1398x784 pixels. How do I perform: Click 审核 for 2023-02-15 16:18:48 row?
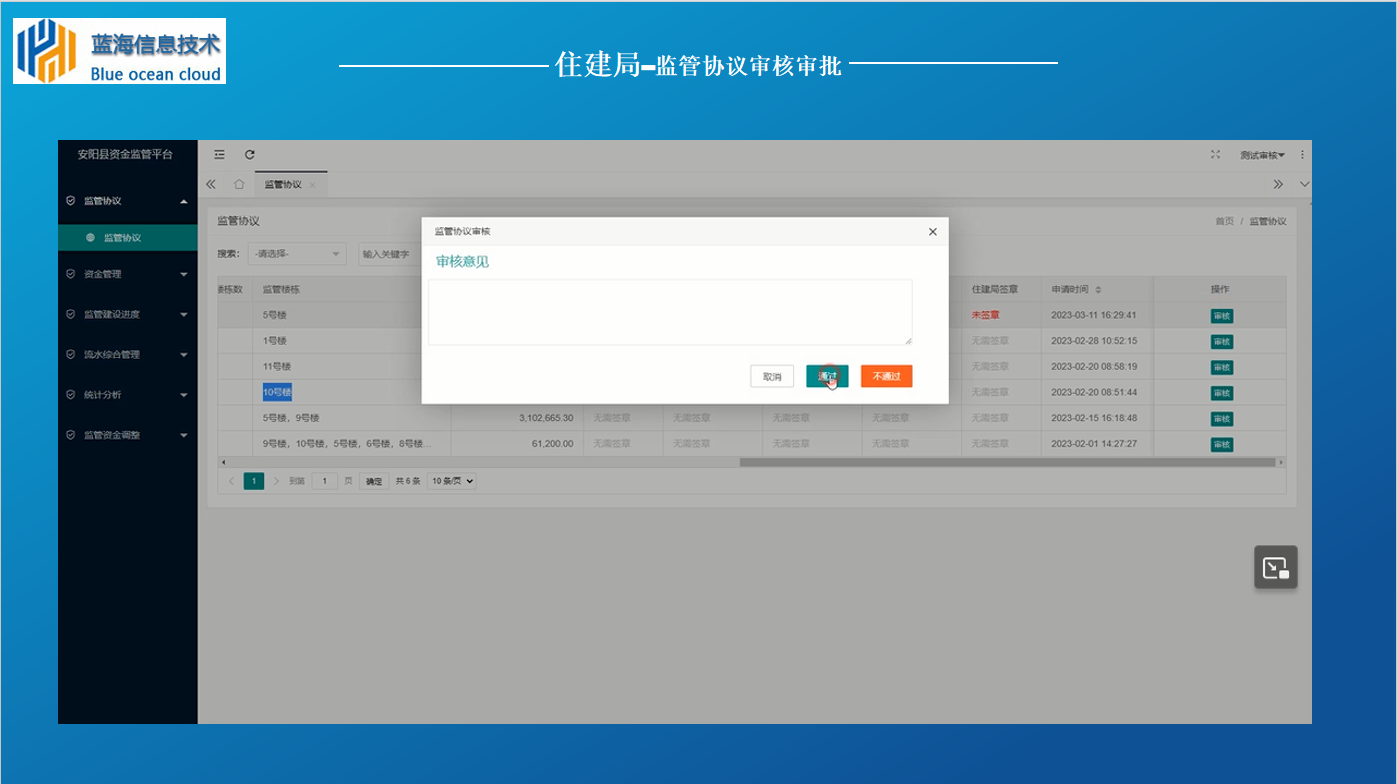(x=1221, y=418)
